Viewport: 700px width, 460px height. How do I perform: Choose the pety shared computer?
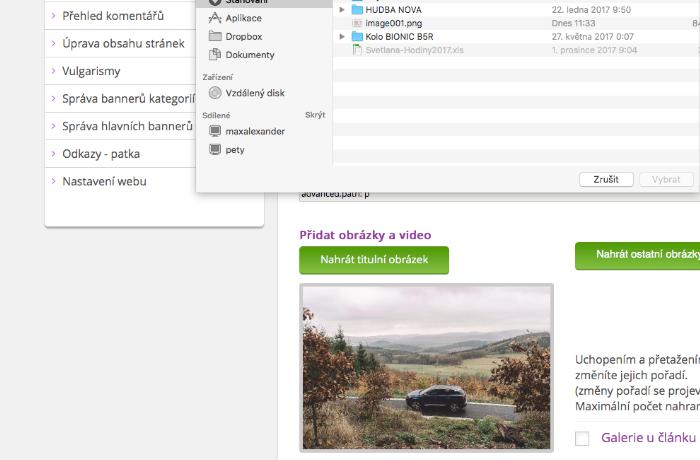[x=234, y=150]
